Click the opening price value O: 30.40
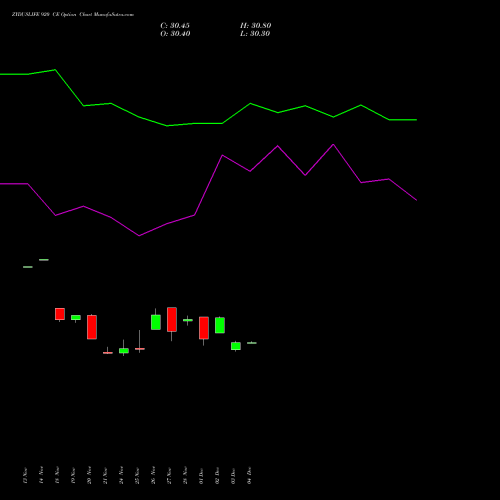500x500 pixels. click(x=175, y=34)
